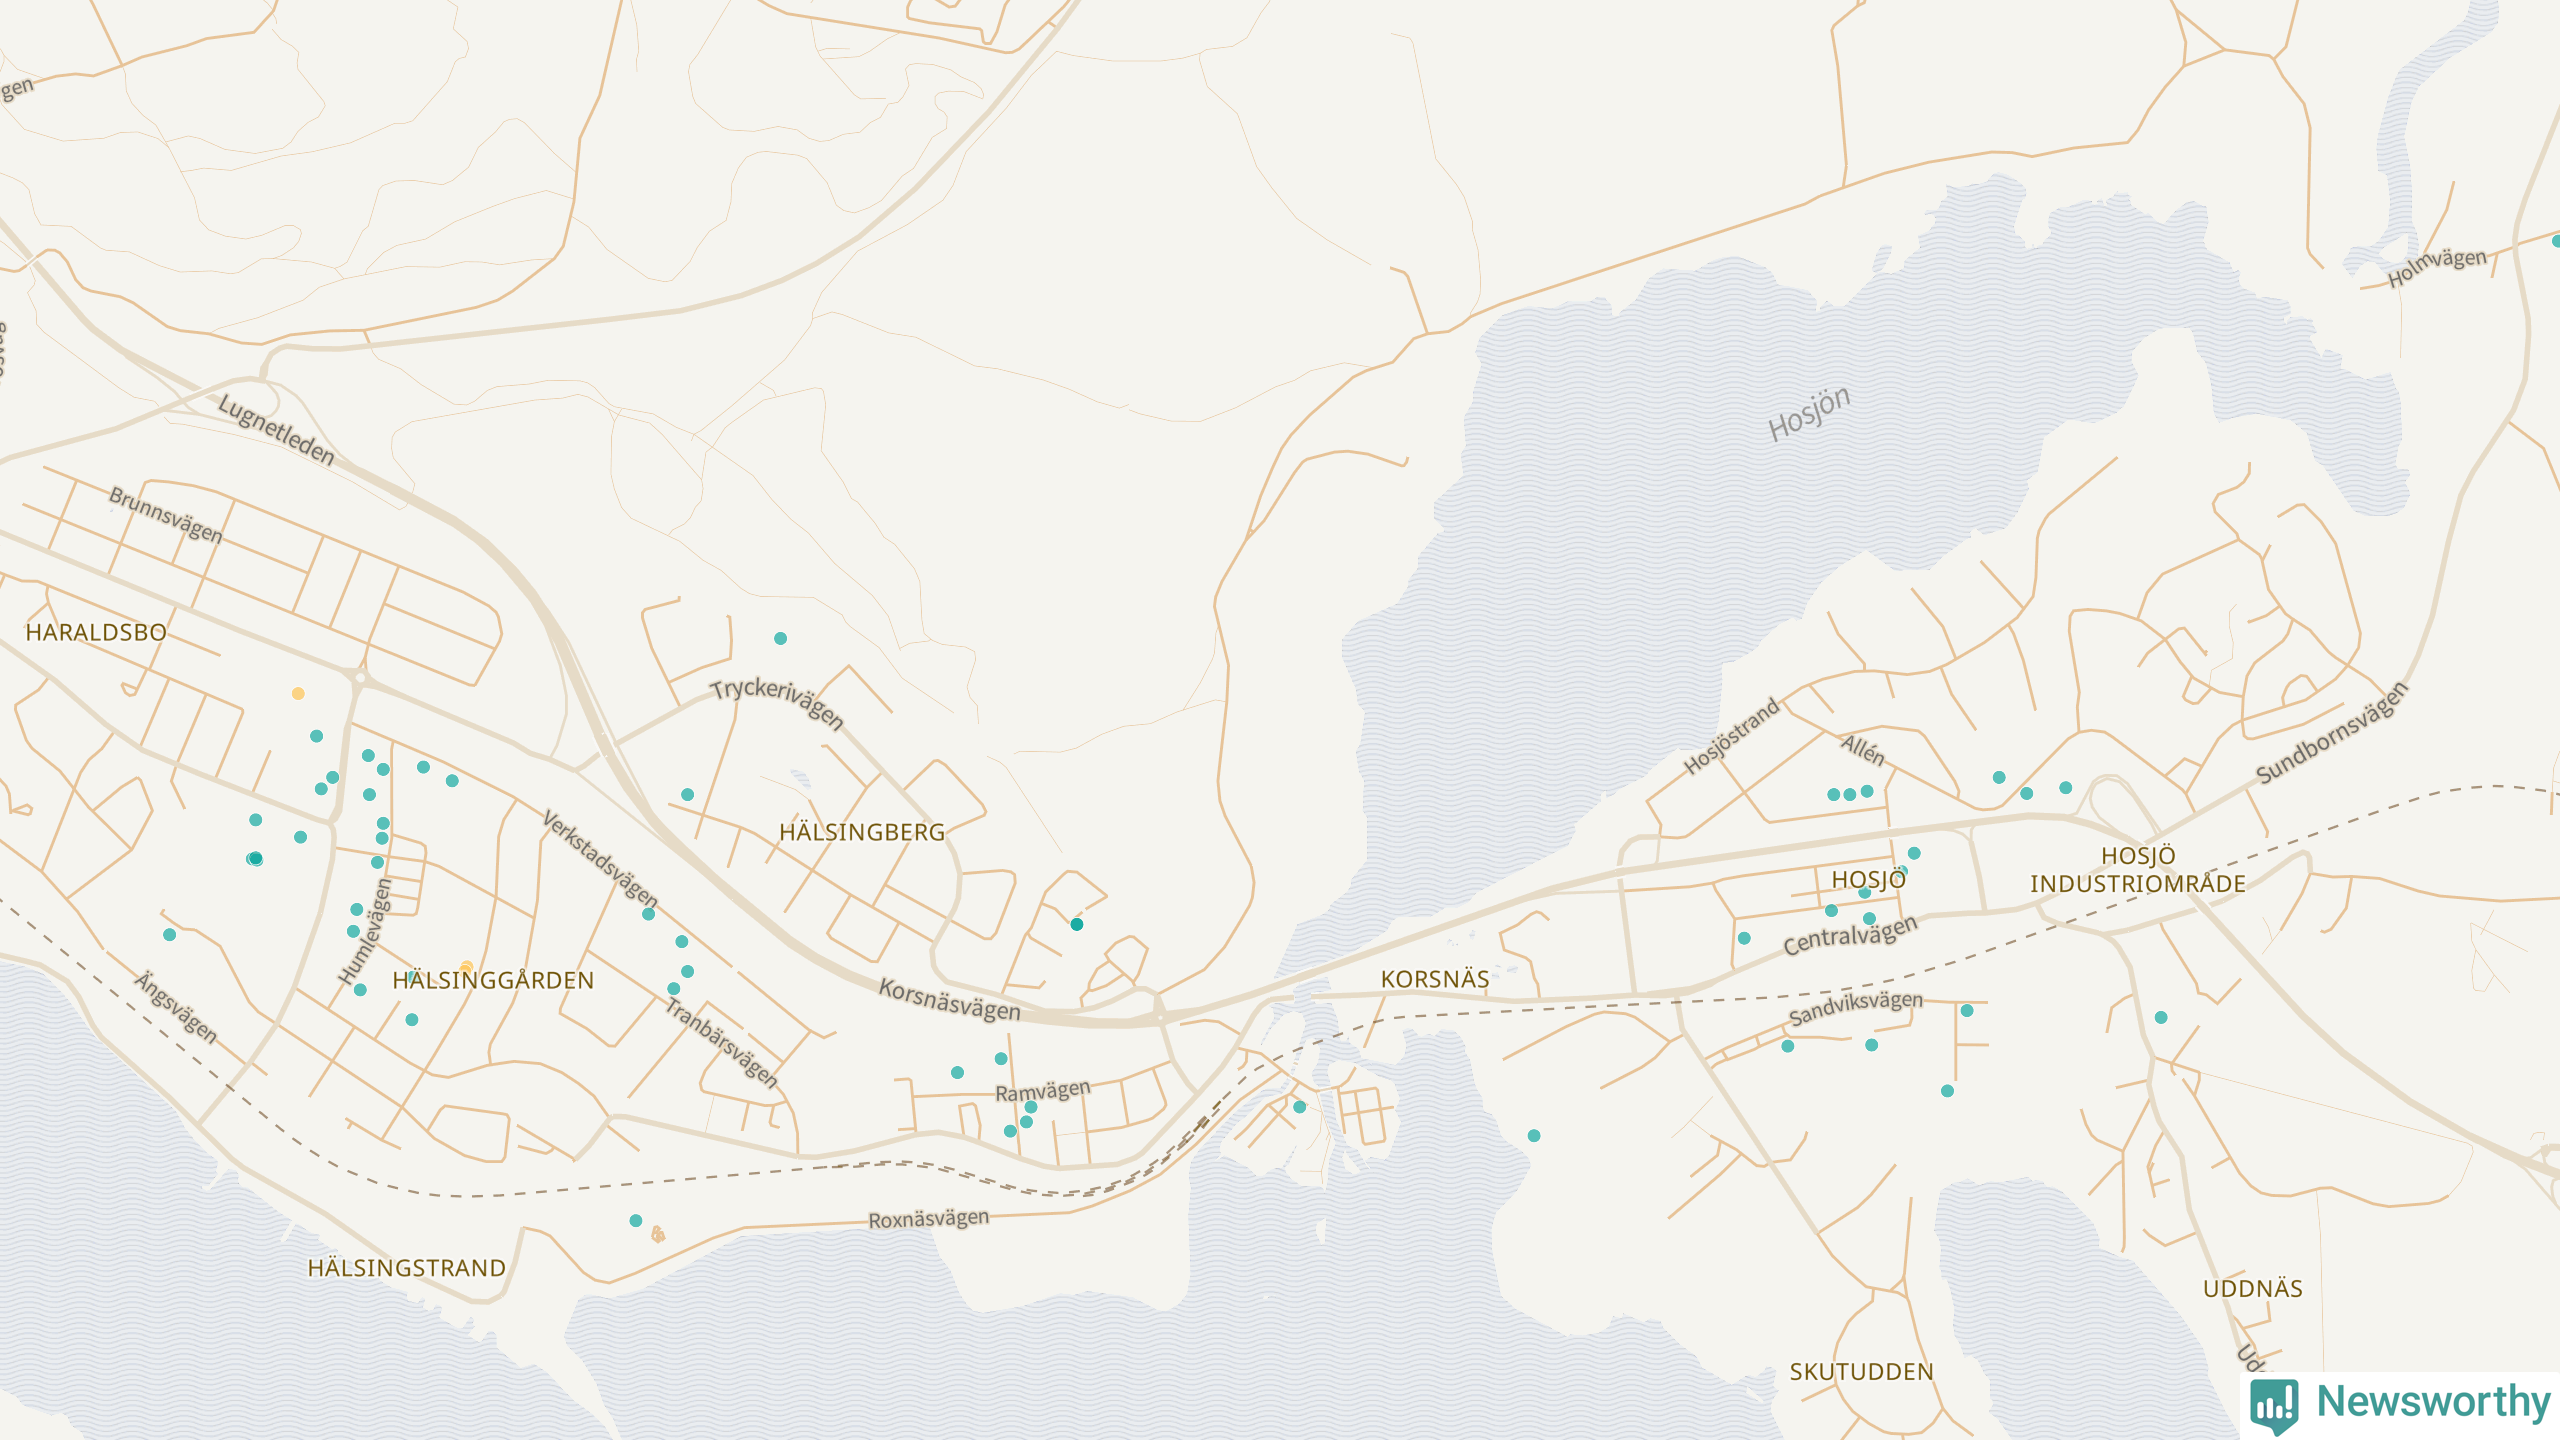The height and width of the screenshot is (1440, 2560).
Task: Click the Lugnetleden road label
Action: pos(276,430)
